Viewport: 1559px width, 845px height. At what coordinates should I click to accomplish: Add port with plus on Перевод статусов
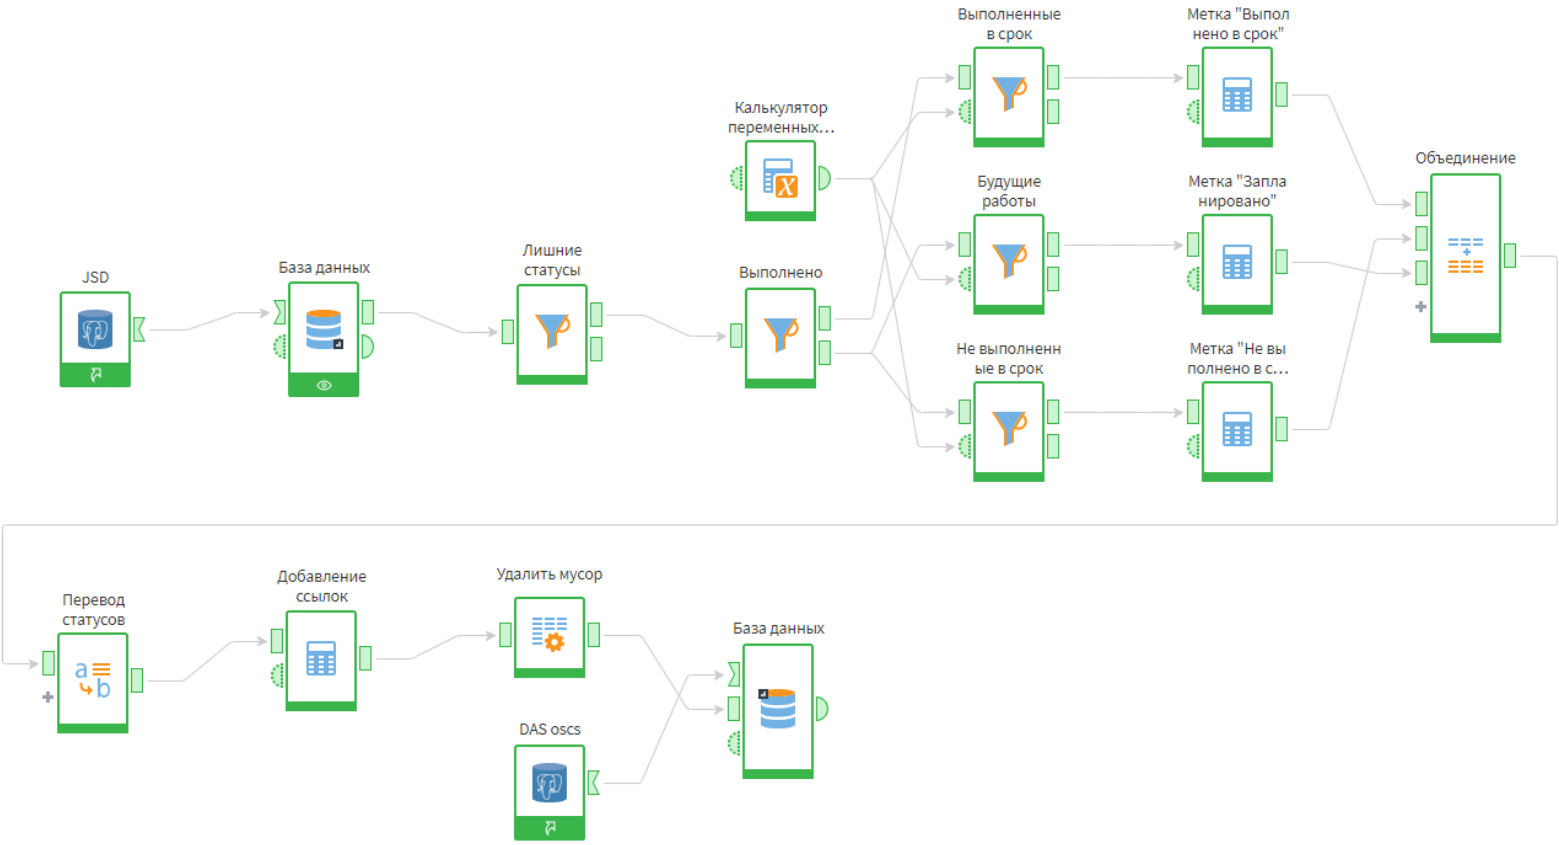click(48, 697)
